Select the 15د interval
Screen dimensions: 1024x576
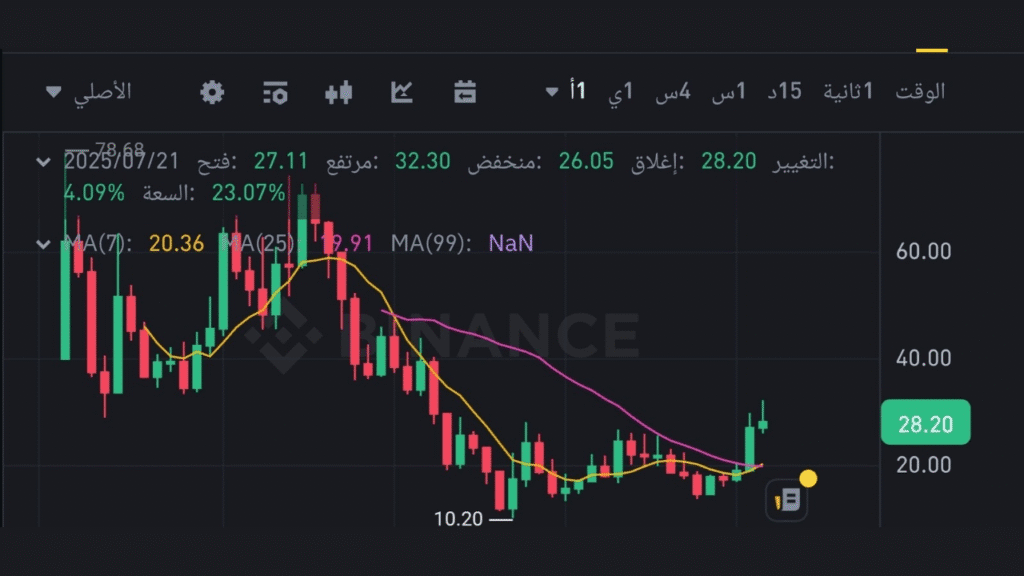click(x=784, y=92)
